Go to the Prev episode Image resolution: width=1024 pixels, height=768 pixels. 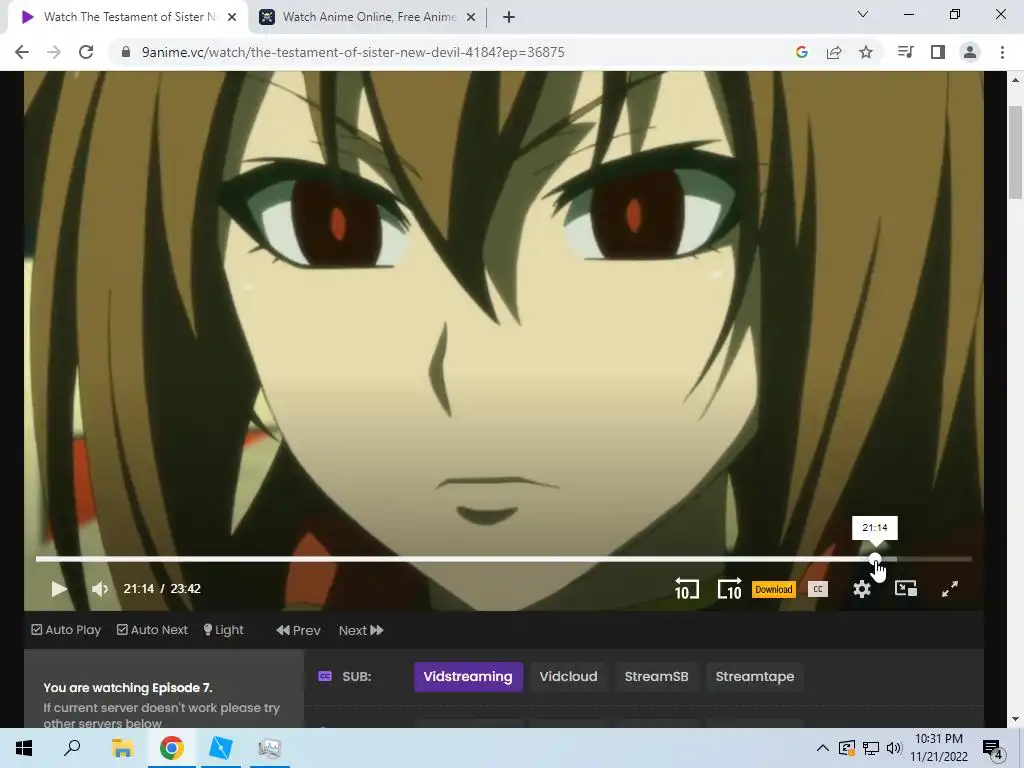coord(298,630)
